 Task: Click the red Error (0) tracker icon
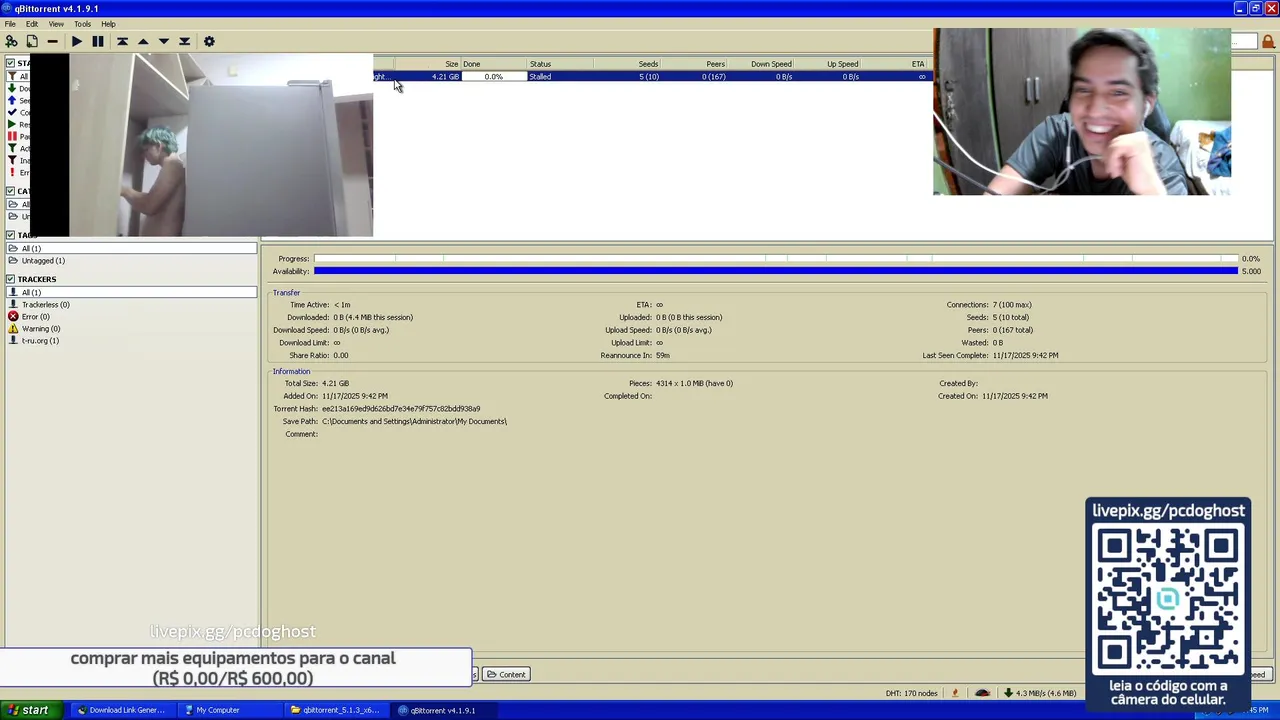pos(13,316)
